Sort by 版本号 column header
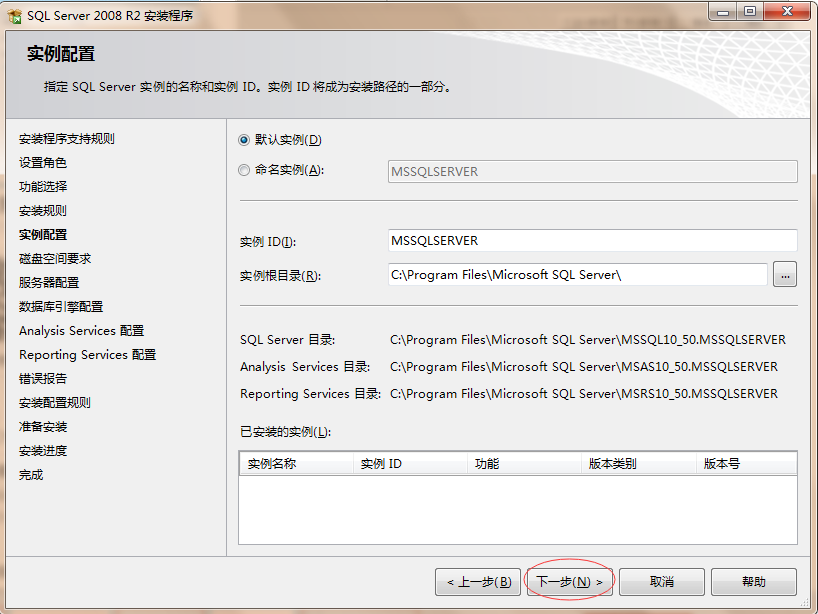The height and width of the screenshot is (614, 818). [x=747, y=464]
